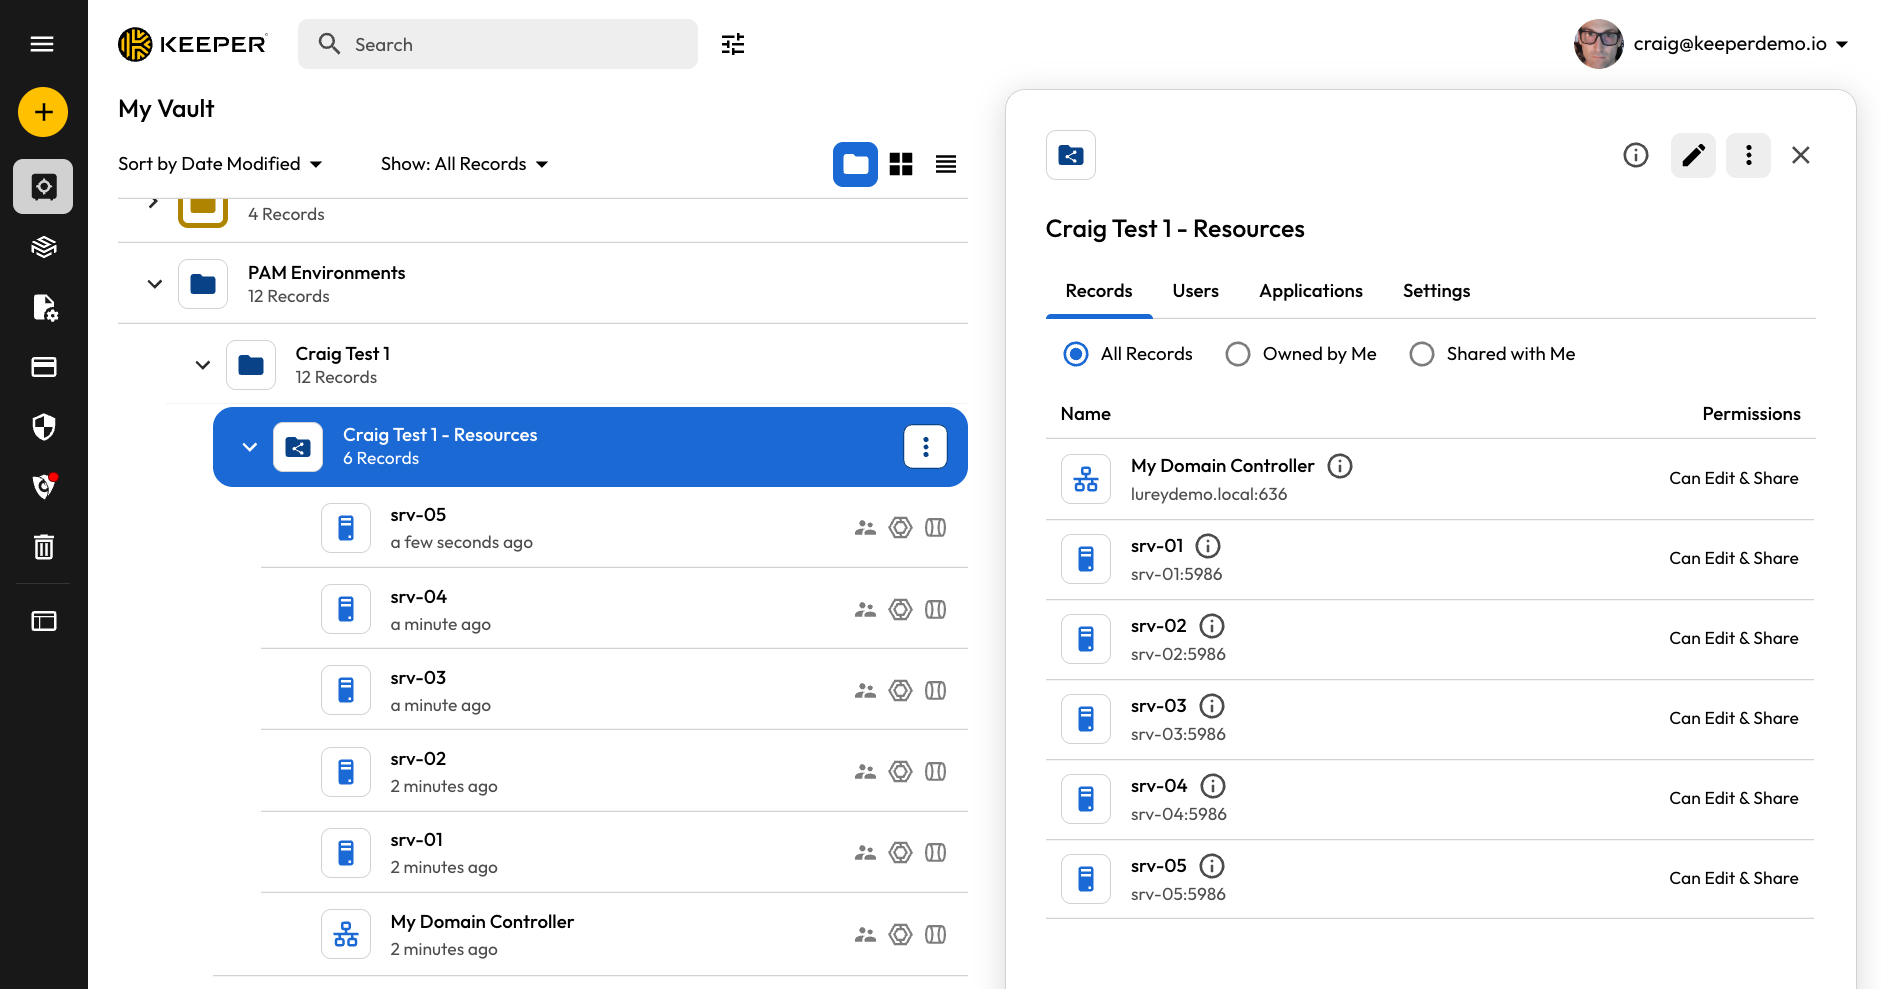Viewport: 1881px width, 989px height.
Task: Switch to grid view layout
Action: 901,164
